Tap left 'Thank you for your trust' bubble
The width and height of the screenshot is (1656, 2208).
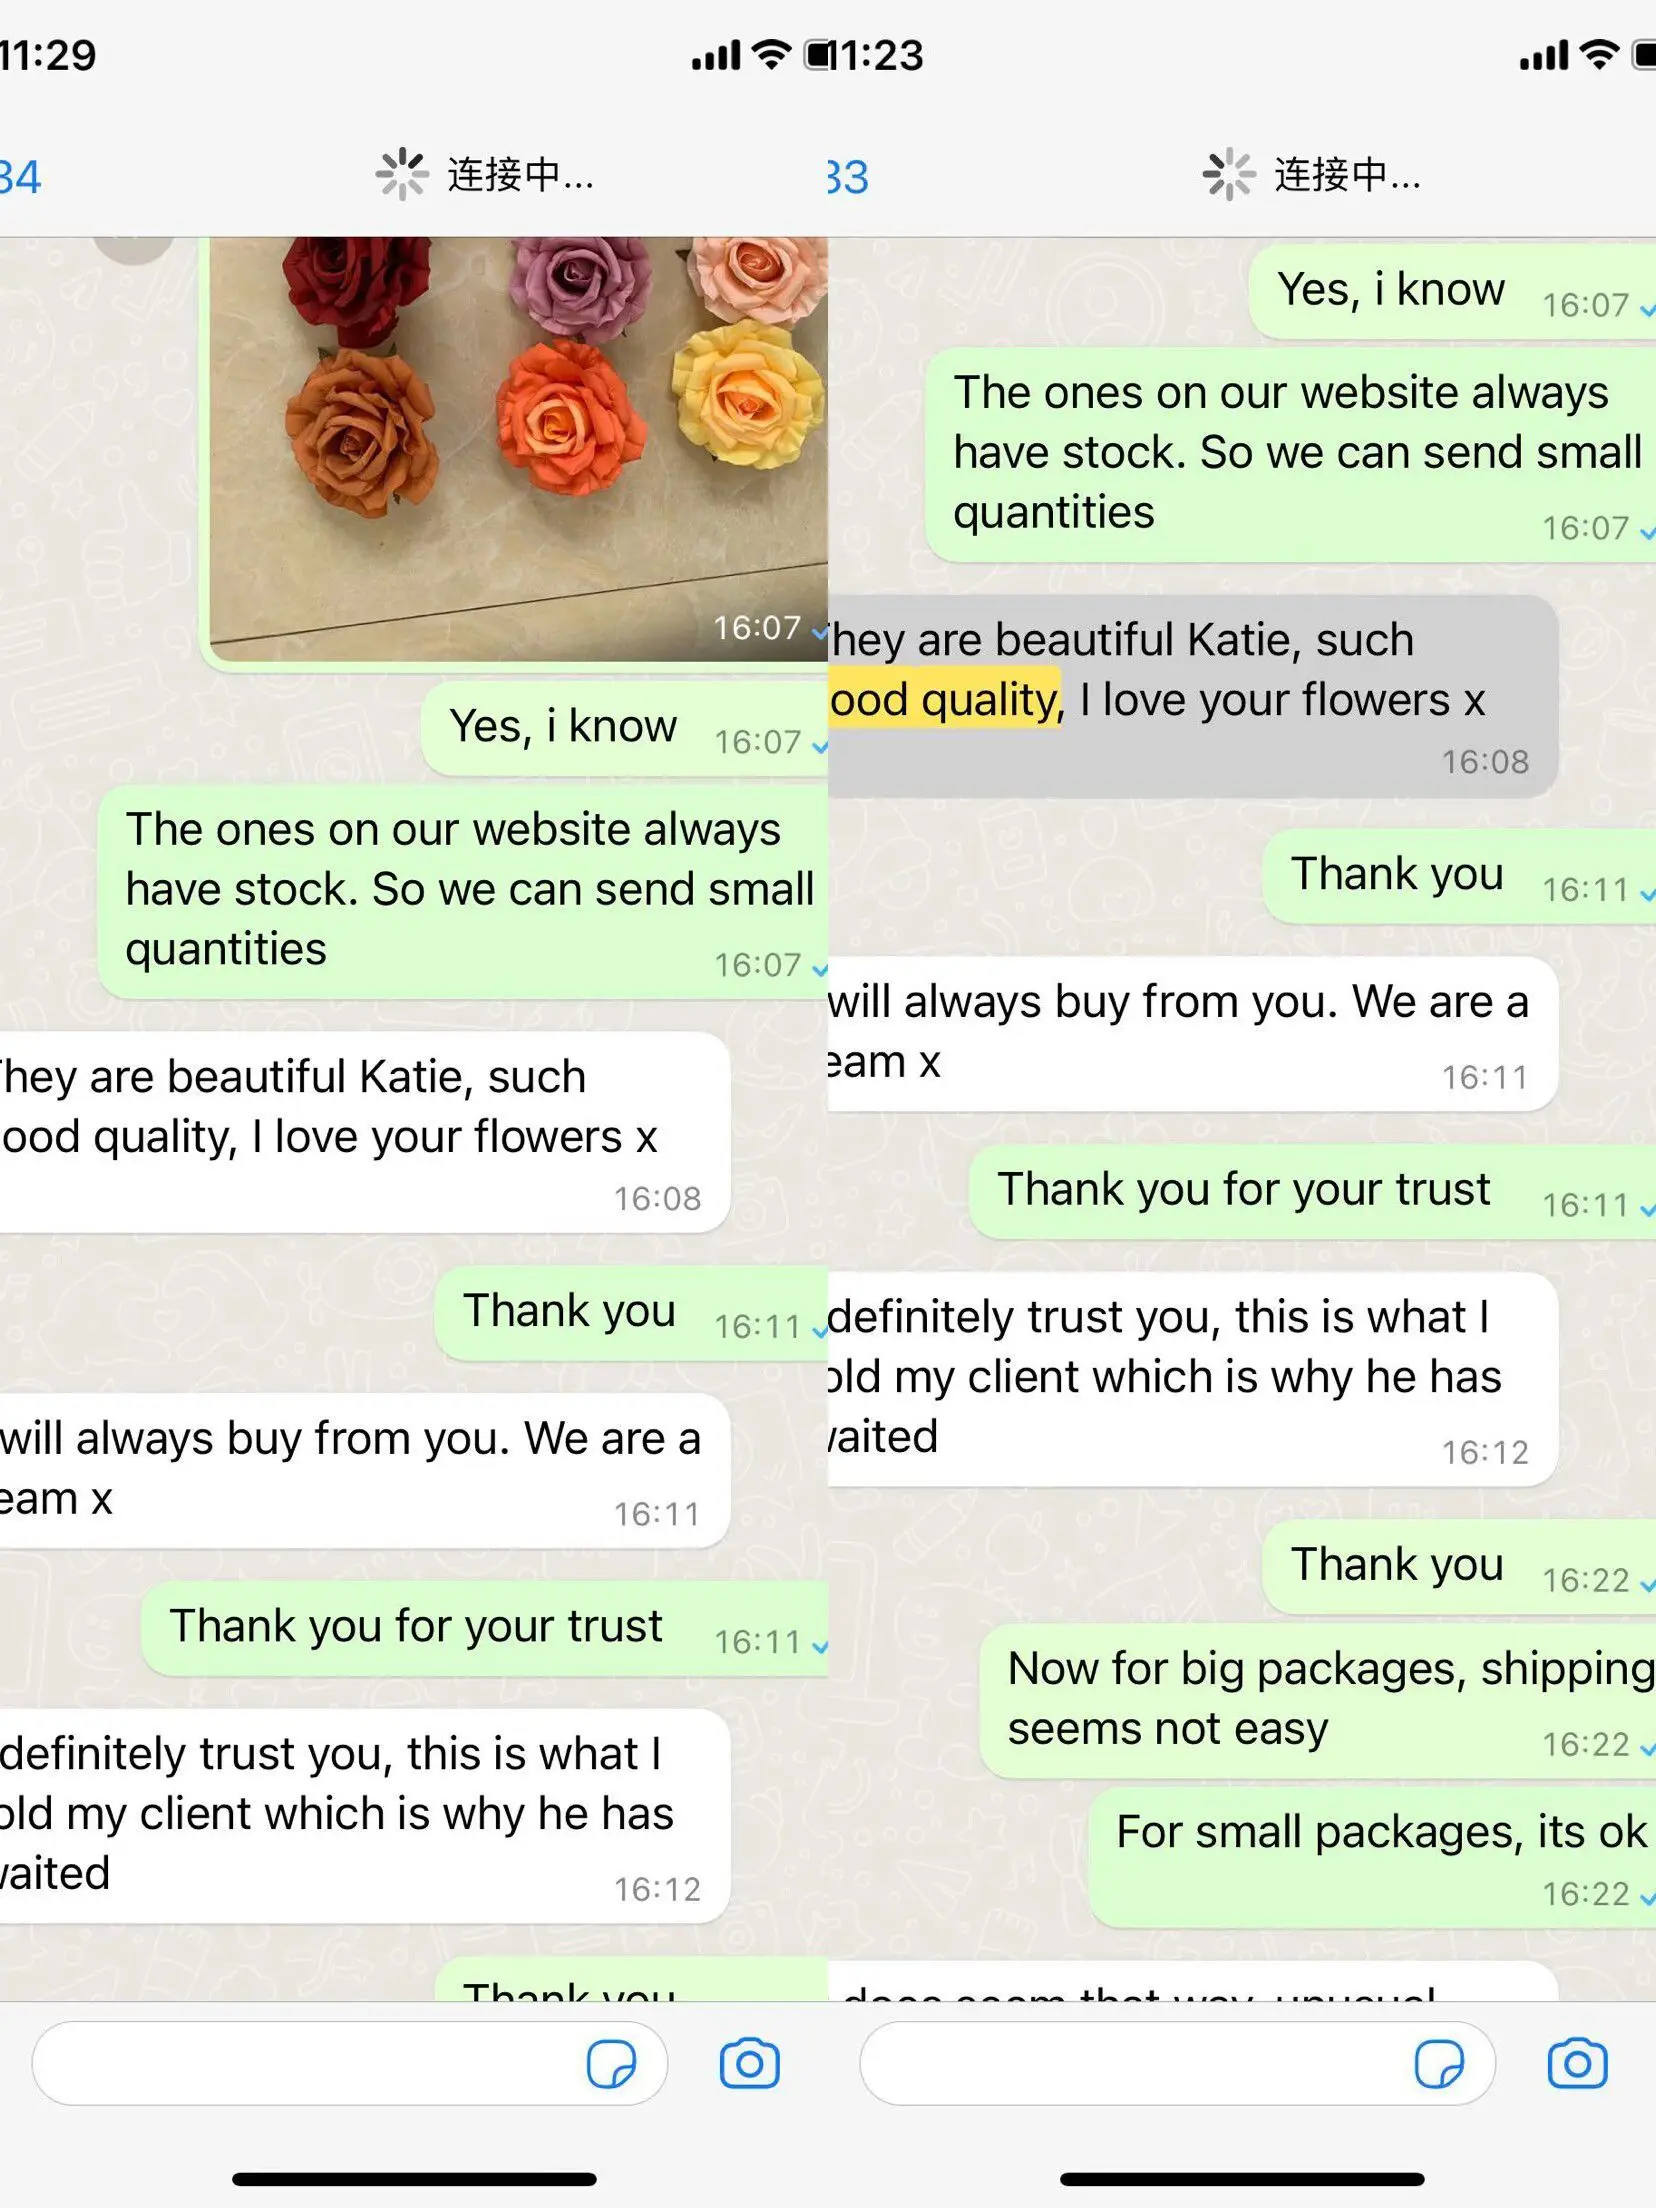point(485,1628)
